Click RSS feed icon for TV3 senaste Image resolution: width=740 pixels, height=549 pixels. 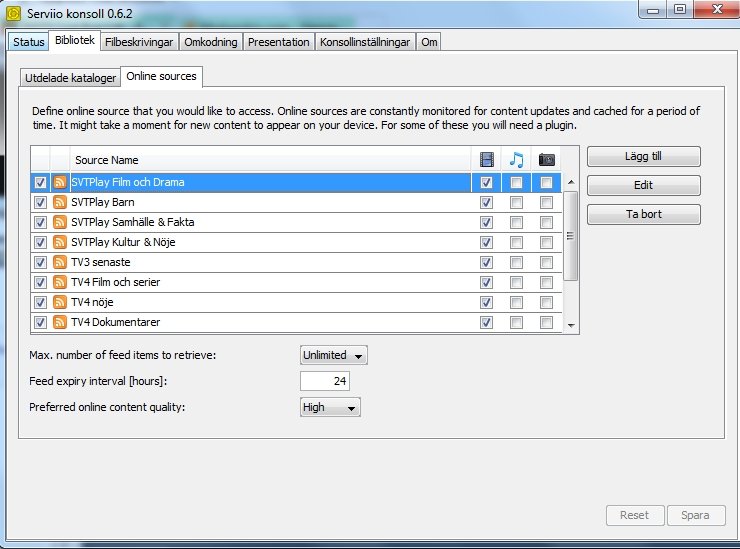(59, 262)
